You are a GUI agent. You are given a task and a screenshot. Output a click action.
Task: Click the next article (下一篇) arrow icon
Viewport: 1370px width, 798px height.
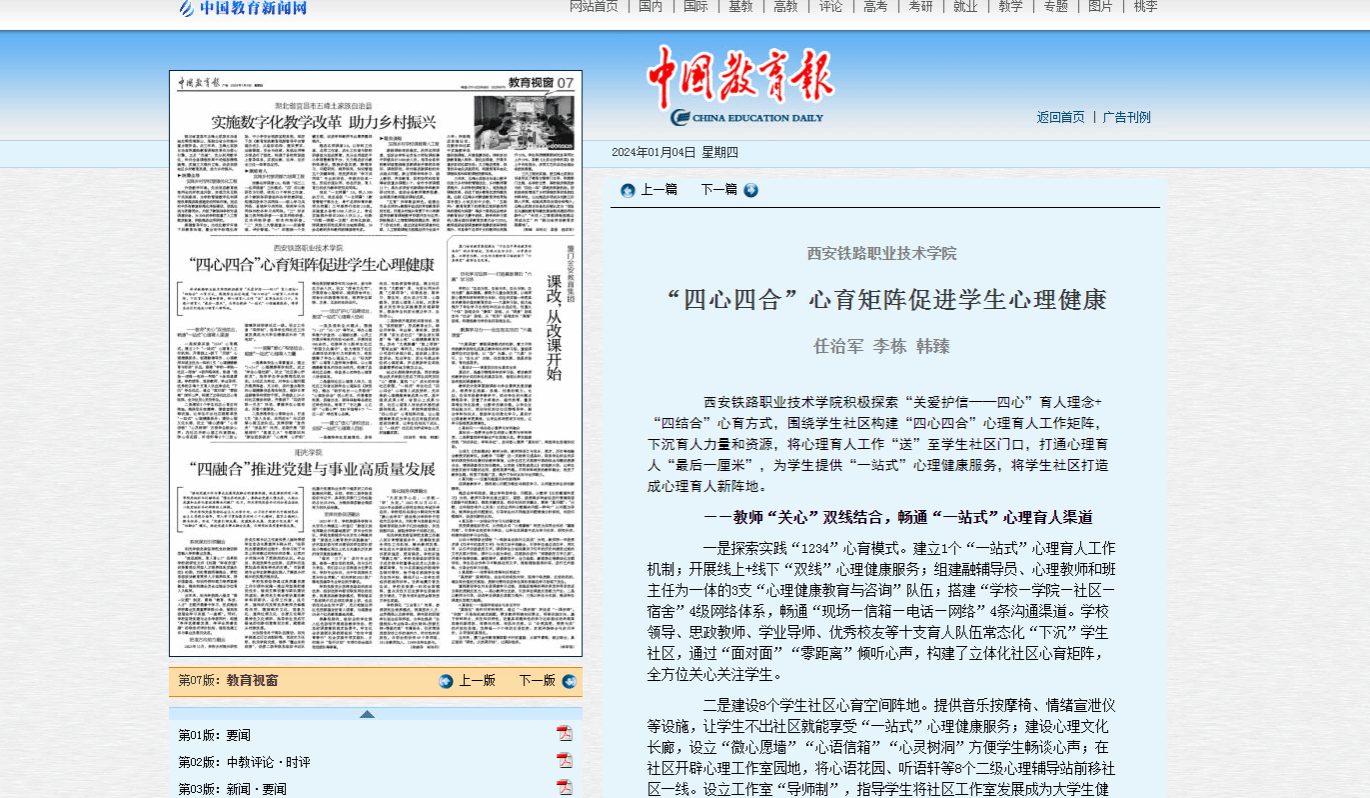point(750,190)
